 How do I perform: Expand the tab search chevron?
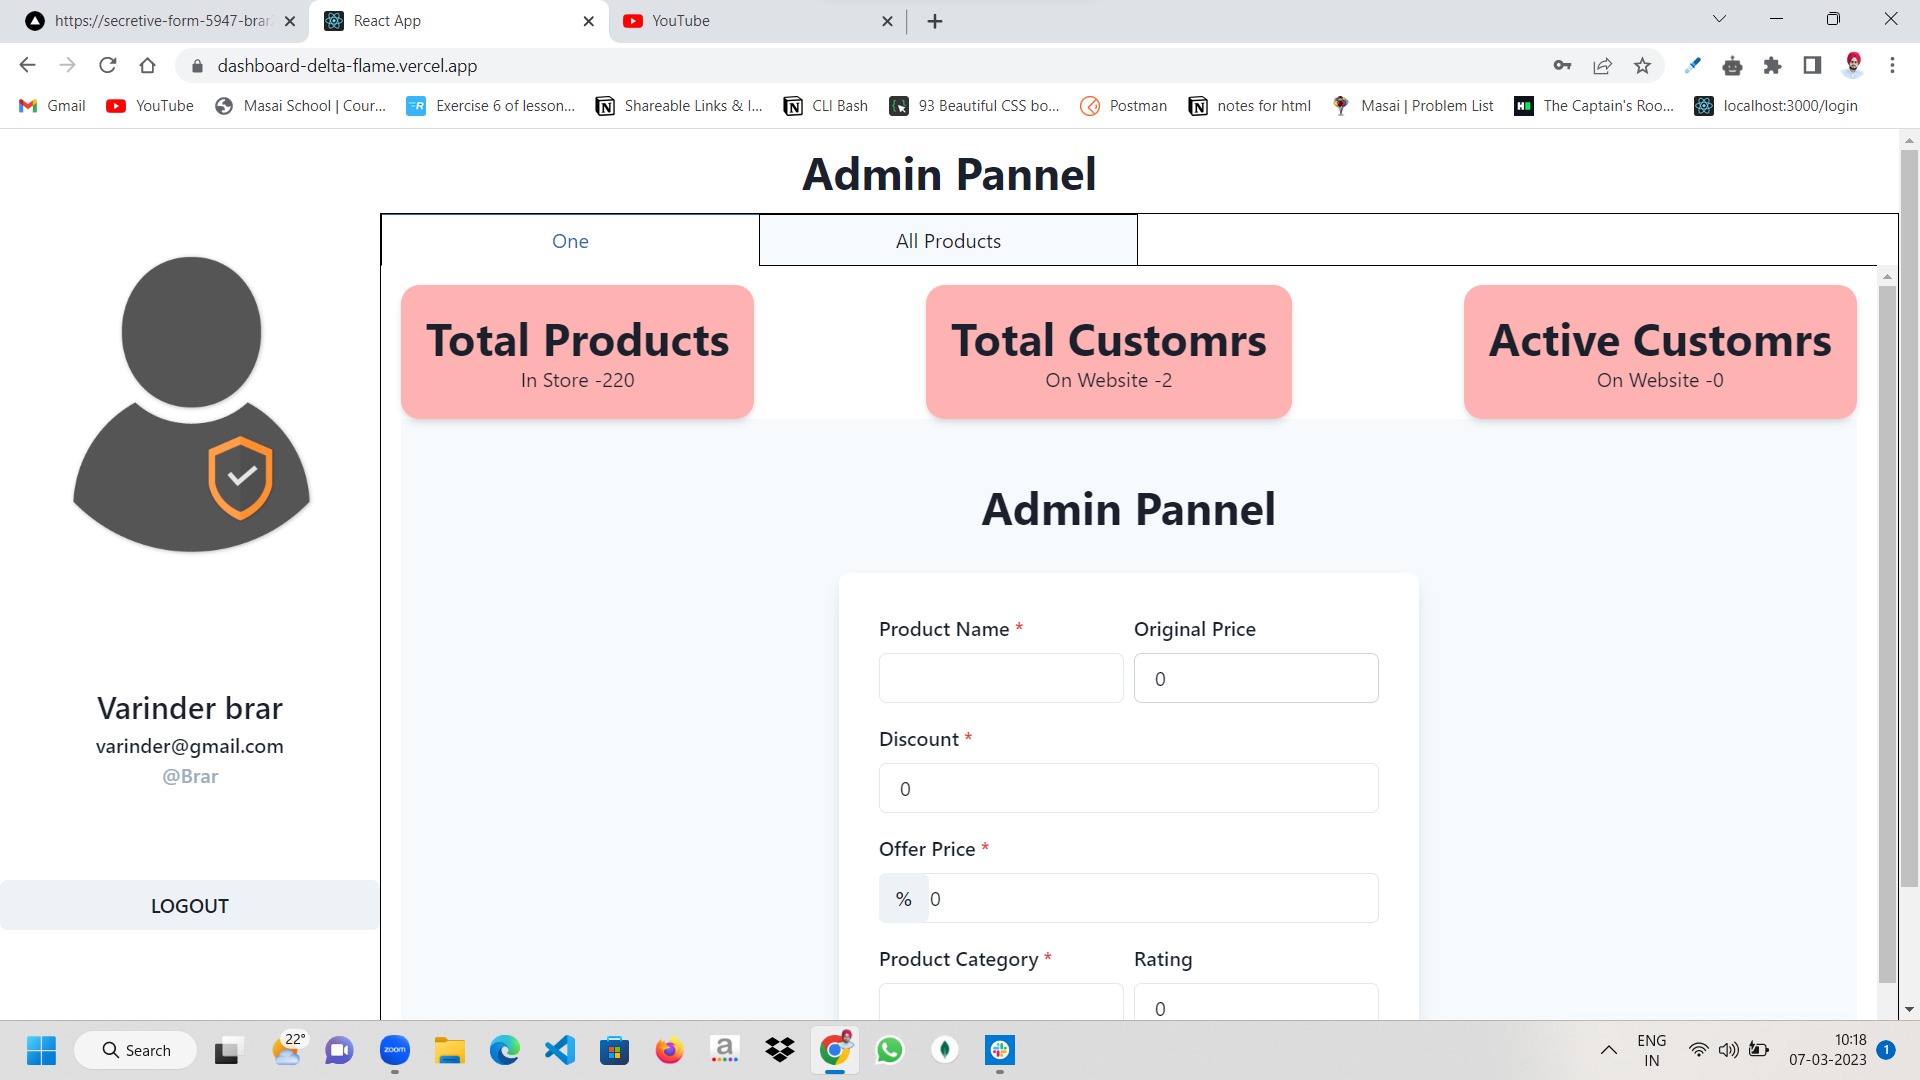tap(1719, 19)
